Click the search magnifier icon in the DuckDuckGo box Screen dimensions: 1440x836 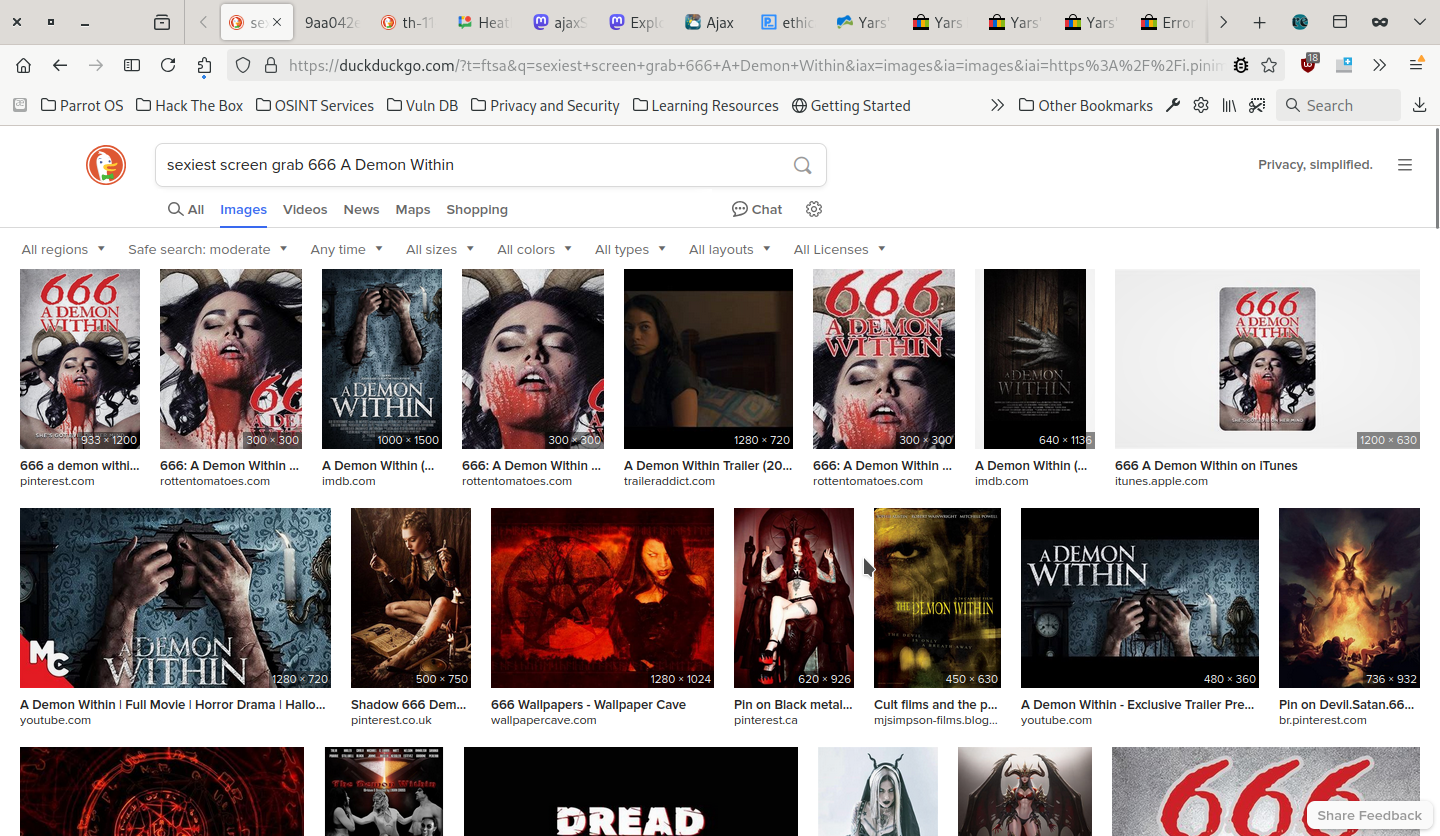coord(802,165)
